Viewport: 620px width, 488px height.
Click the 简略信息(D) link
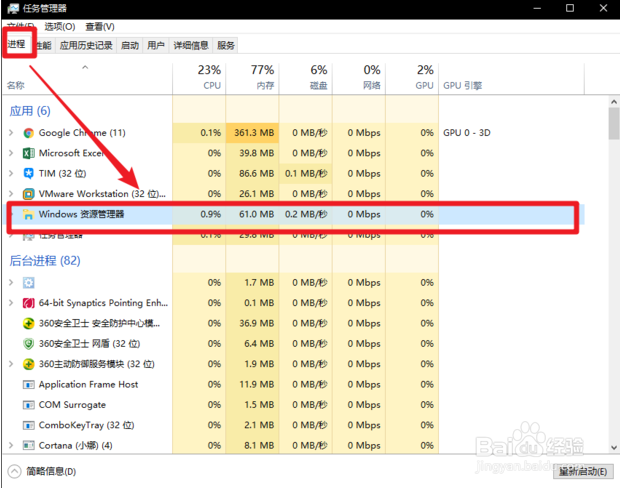[x=51, y=471]
